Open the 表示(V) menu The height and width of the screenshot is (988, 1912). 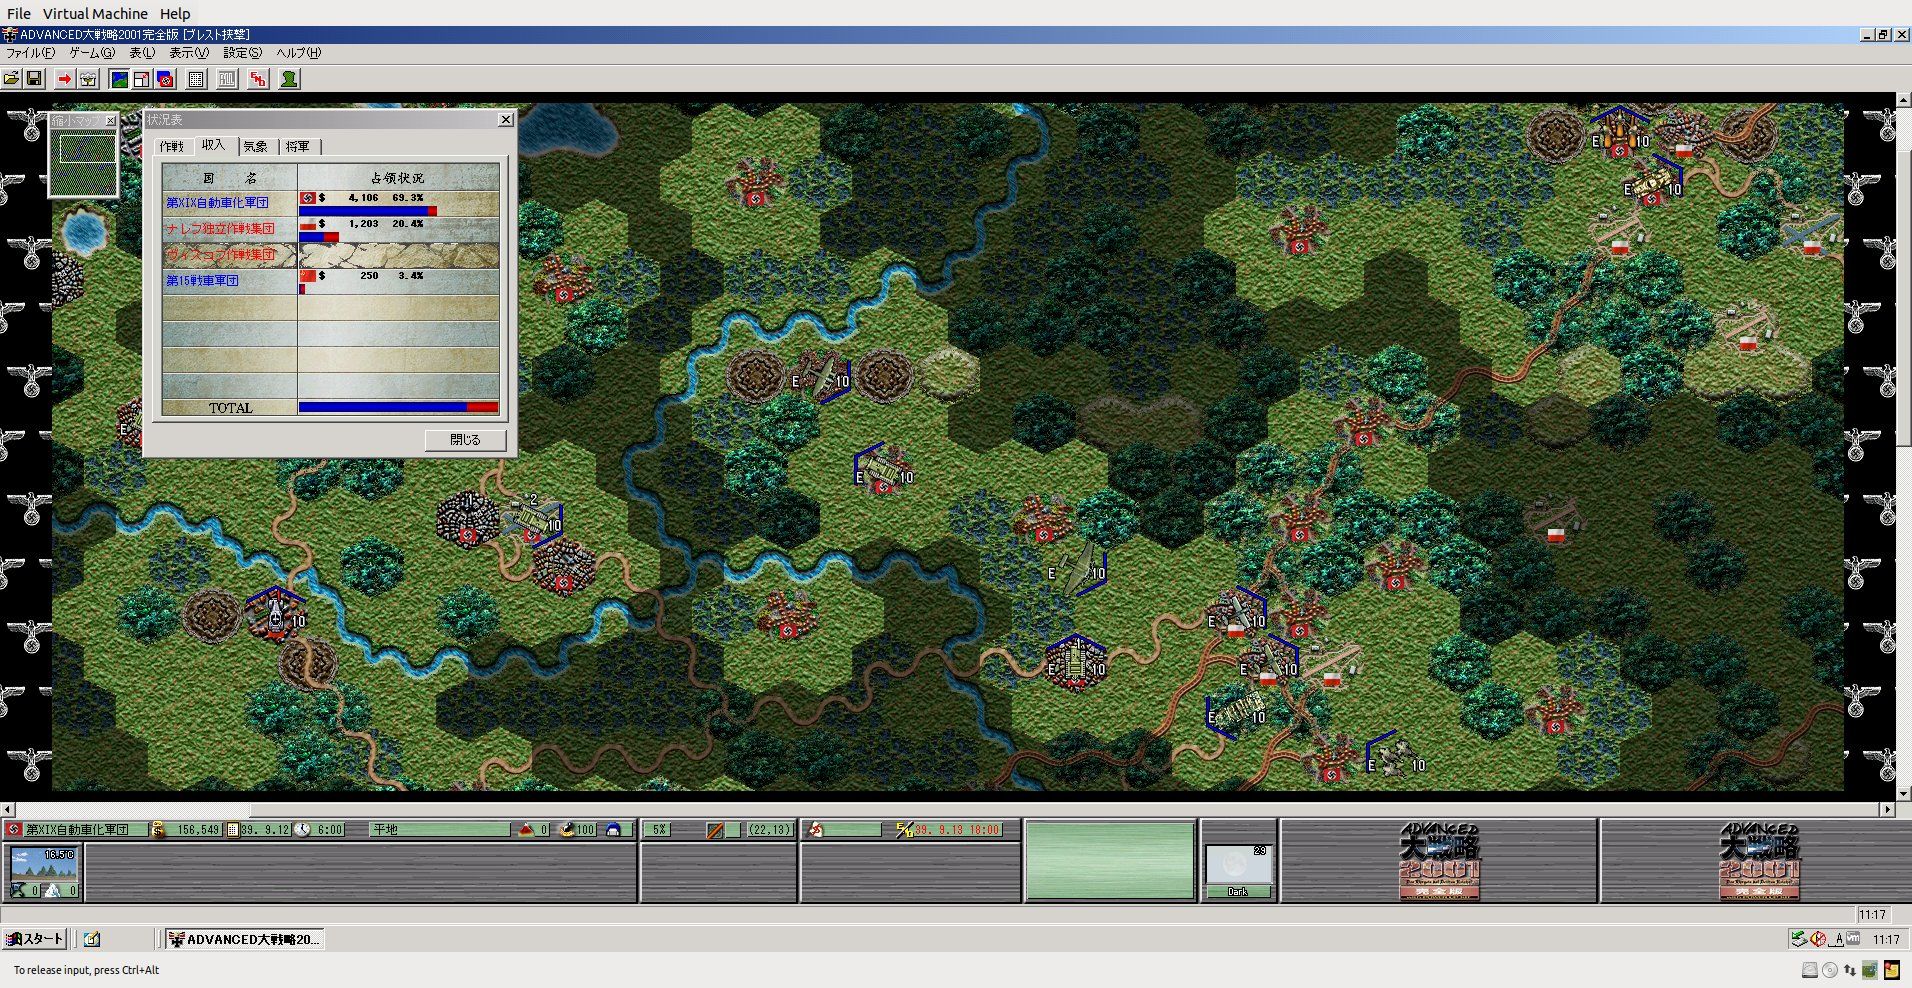[189, 53]
